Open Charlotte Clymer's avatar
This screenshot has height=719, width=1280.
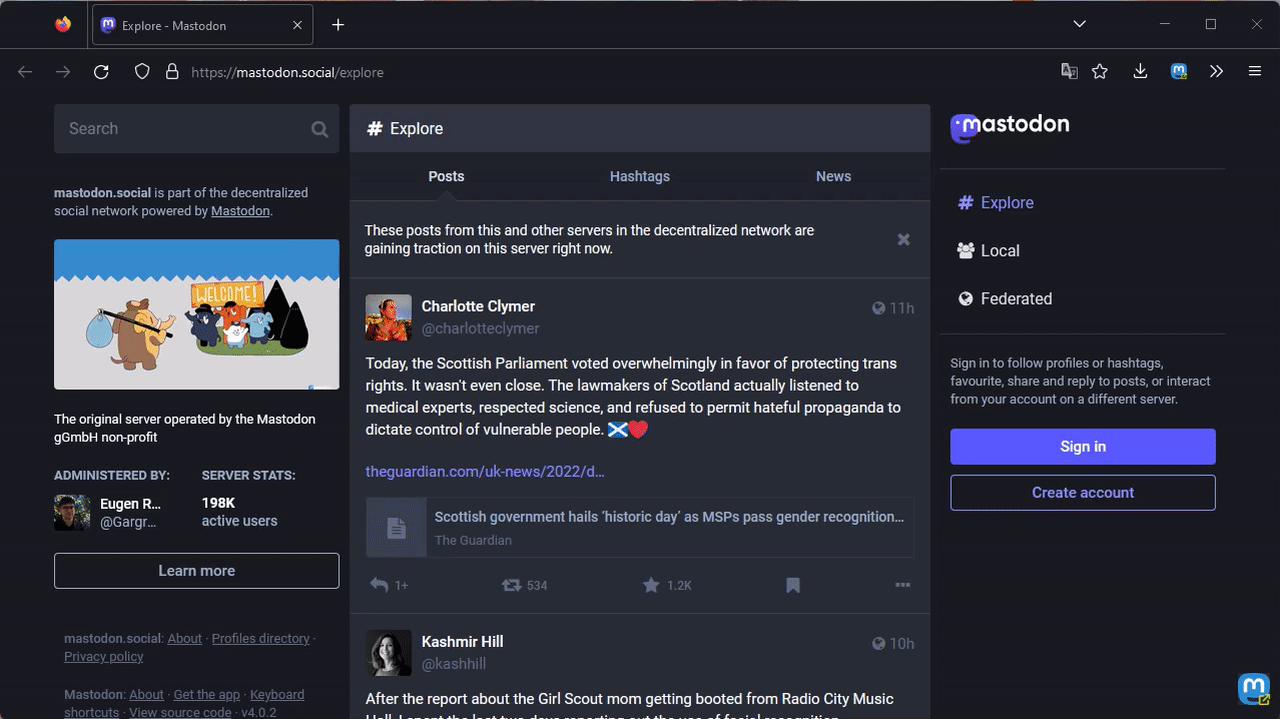[x=389, y=318]
